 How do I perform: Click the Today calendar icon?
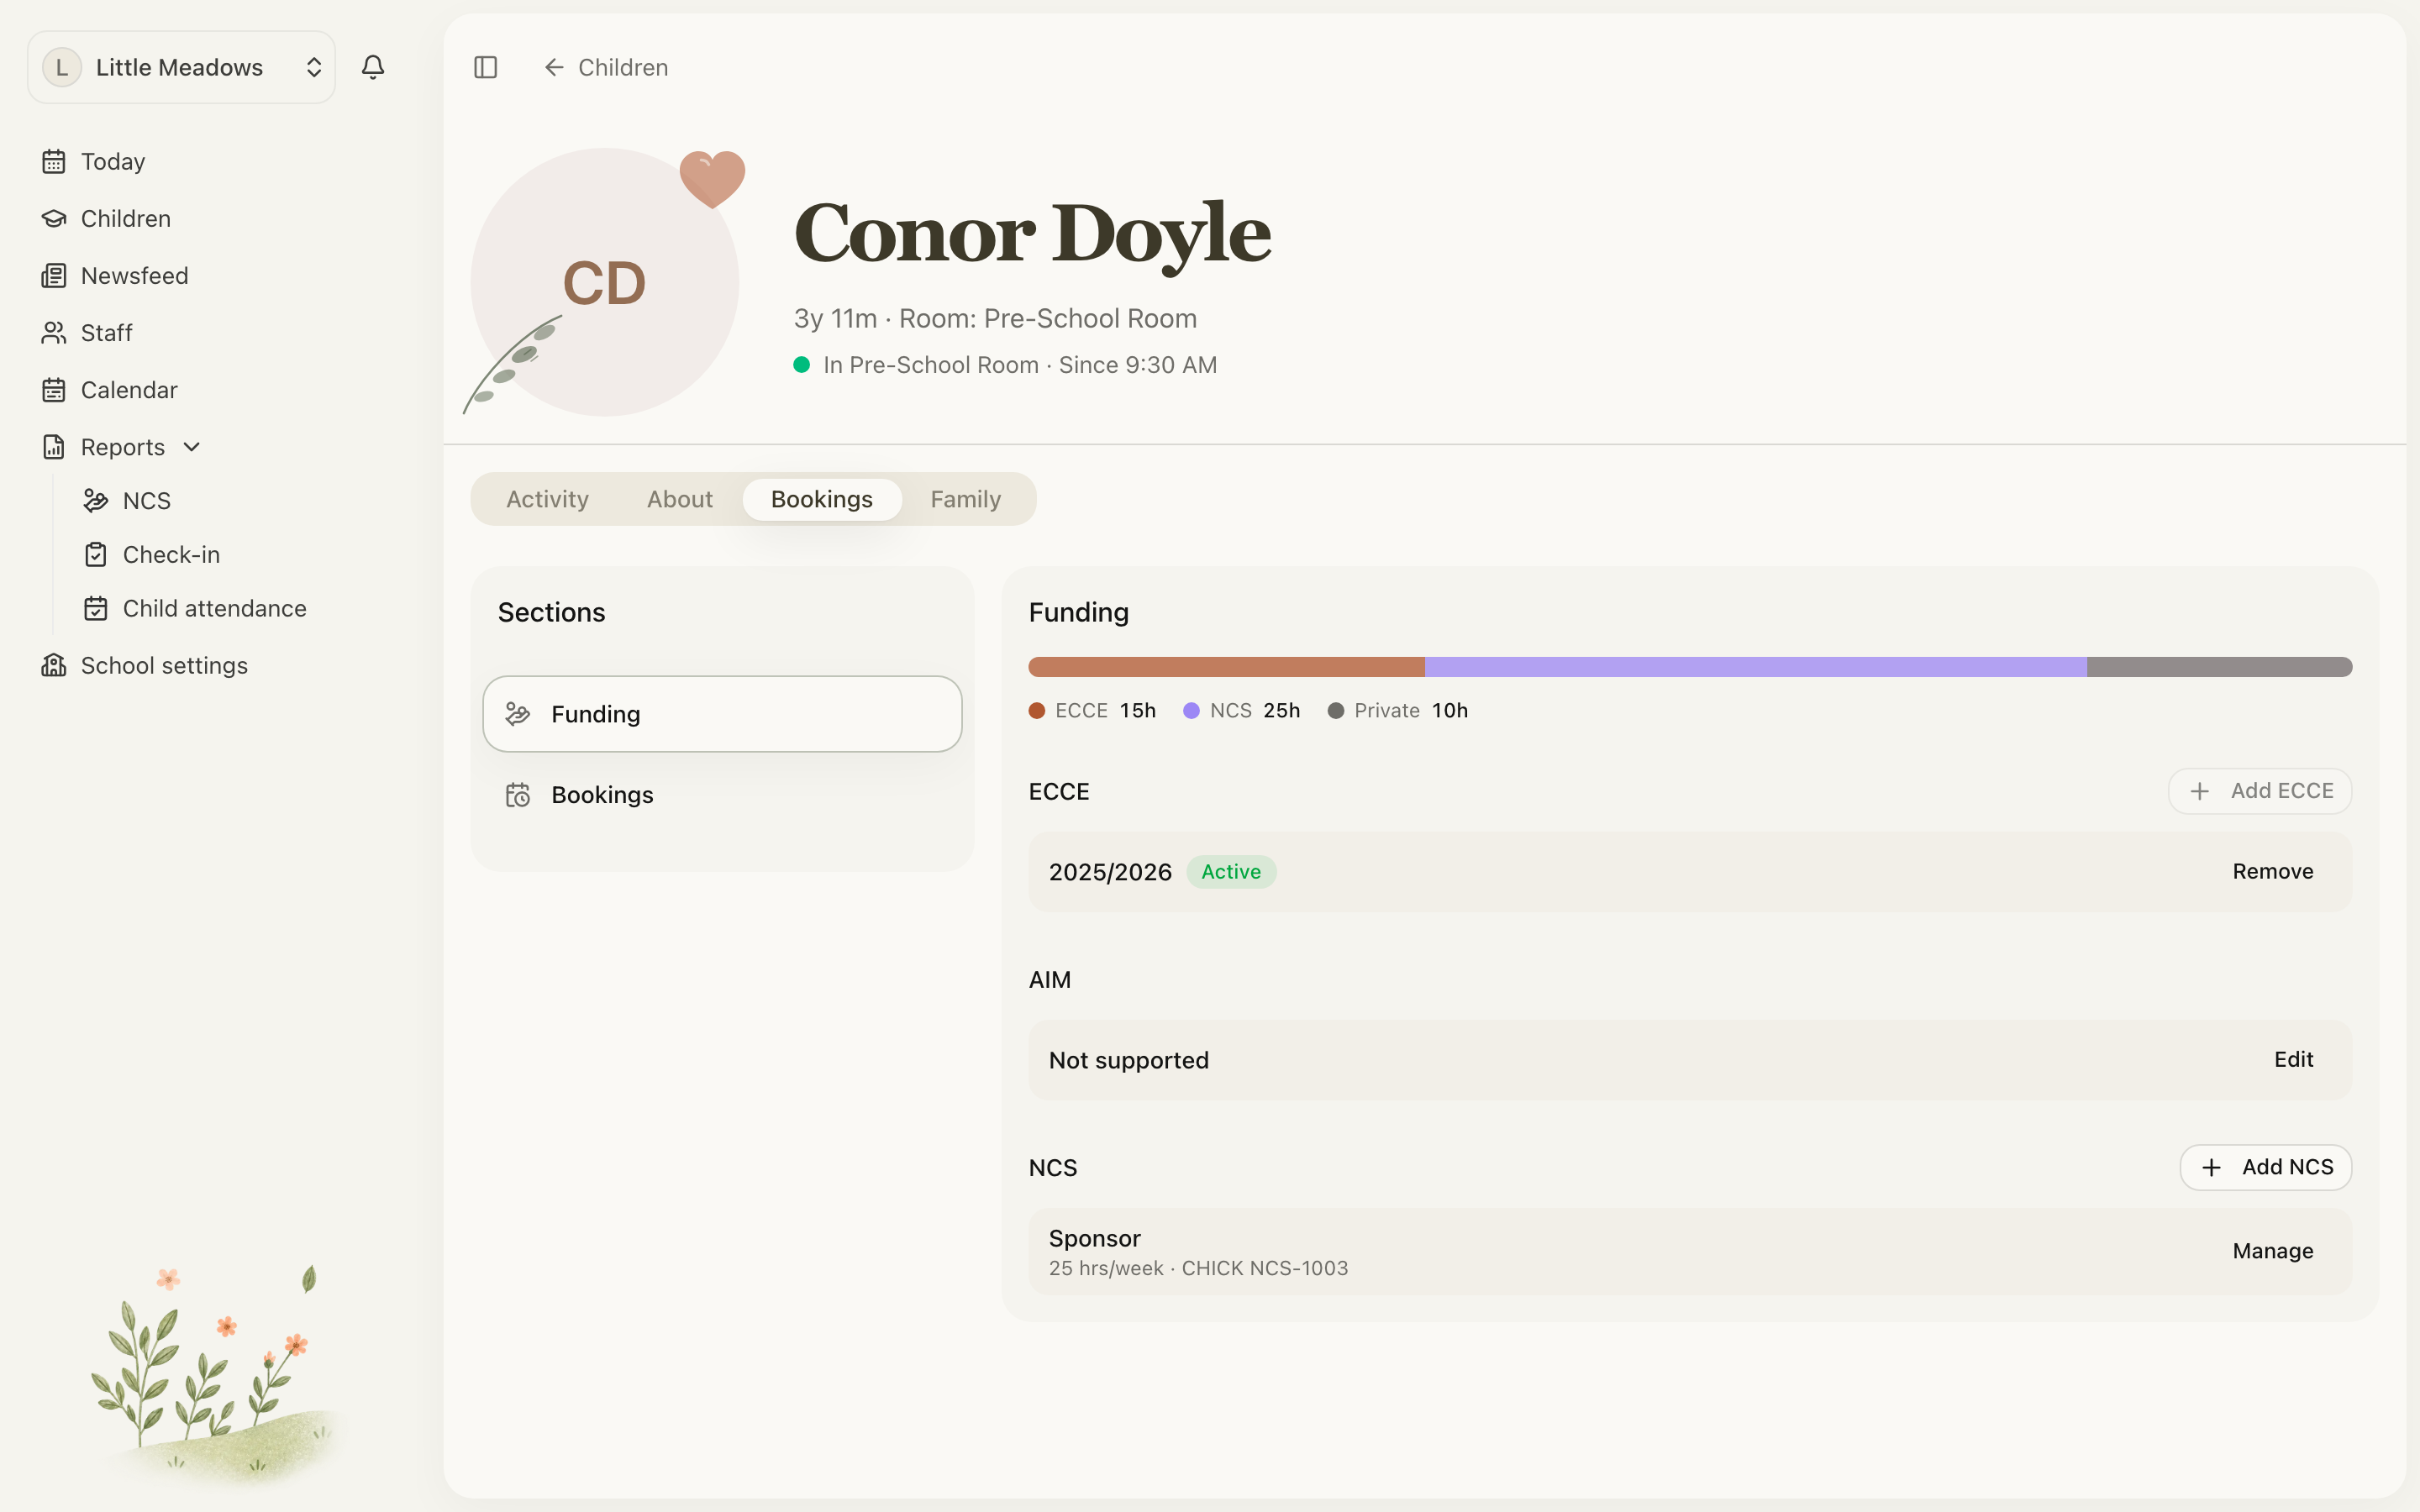pyautogui.click(x=54, y=161)
